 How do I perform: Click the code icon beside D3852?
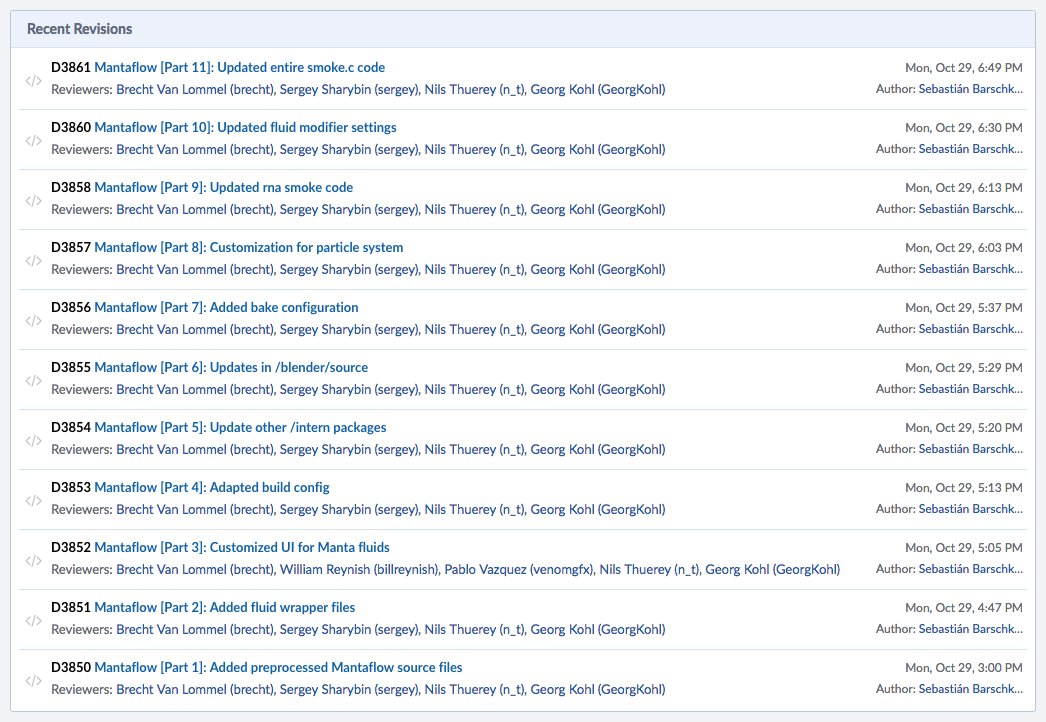tap(33, 561)
